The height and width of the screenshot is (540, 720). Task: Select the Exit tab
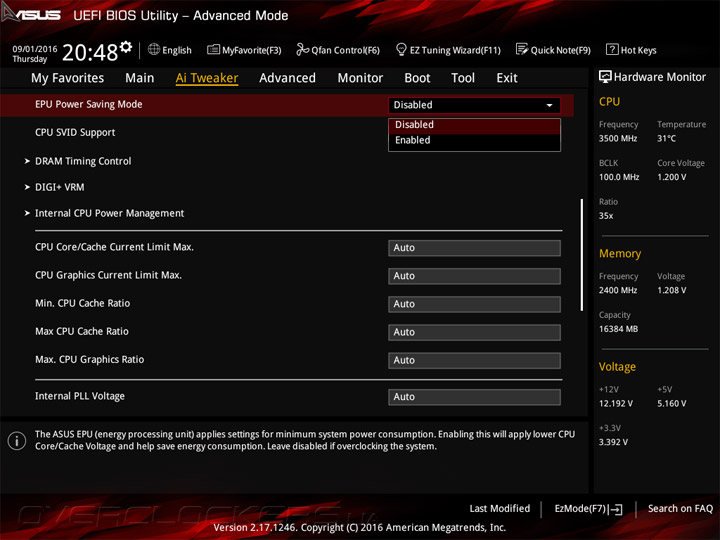(x=507, y=78)
